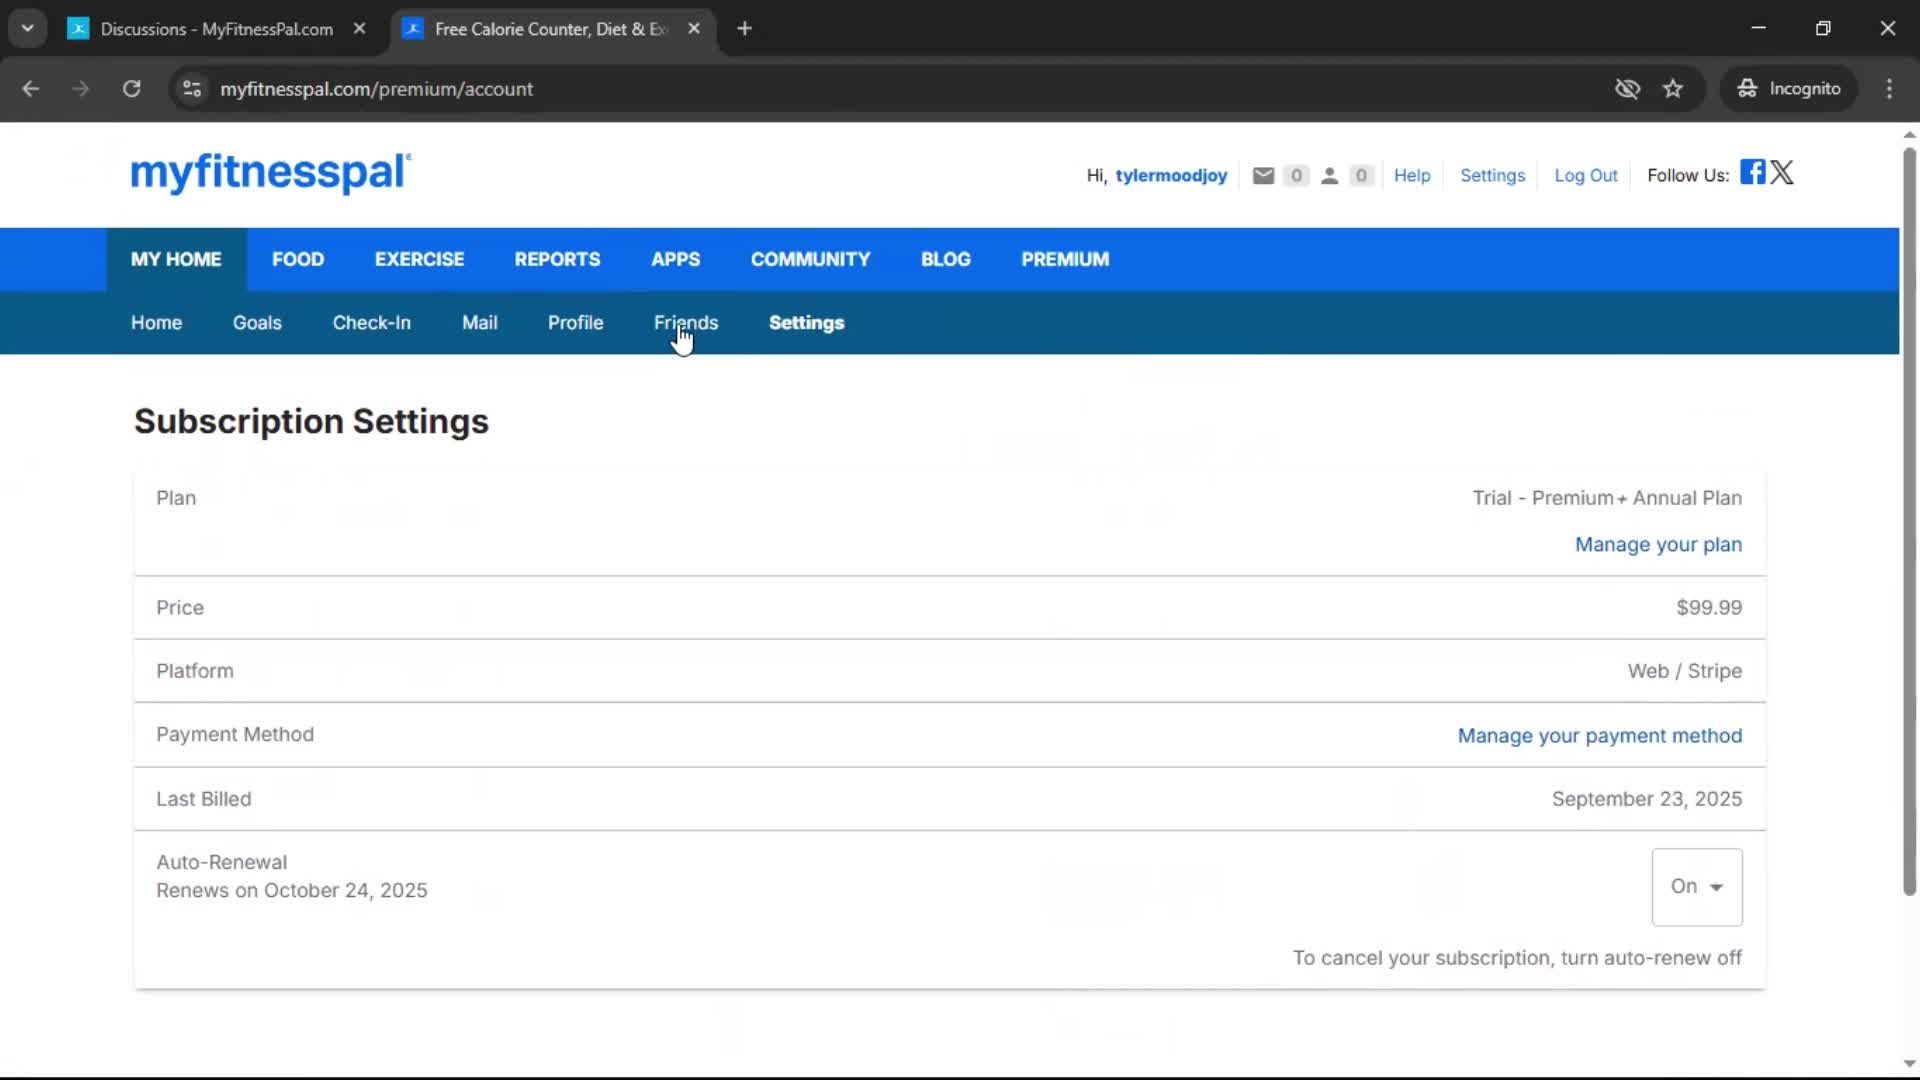Click the page vertical scrollbar thumb
Screen dimensions: 1920x1080
coord(1909,520)
